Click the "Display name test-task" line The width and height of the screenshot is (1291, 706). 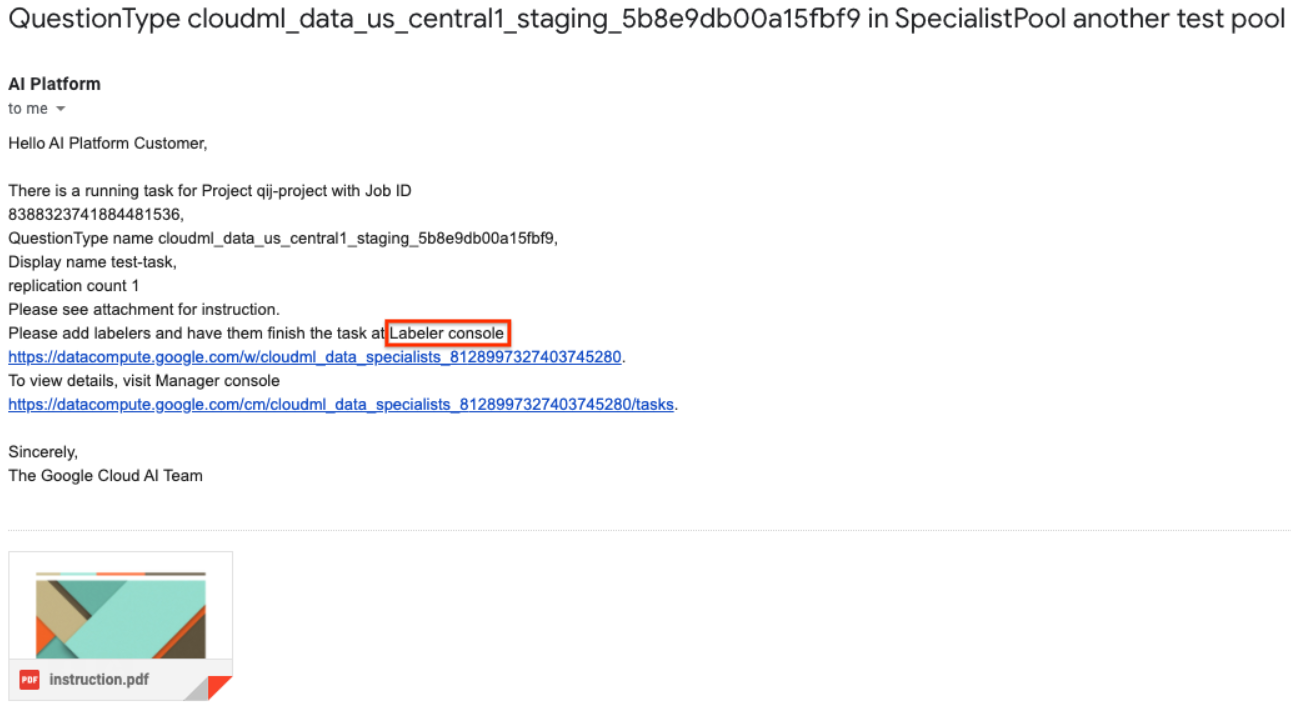point(92,262)
